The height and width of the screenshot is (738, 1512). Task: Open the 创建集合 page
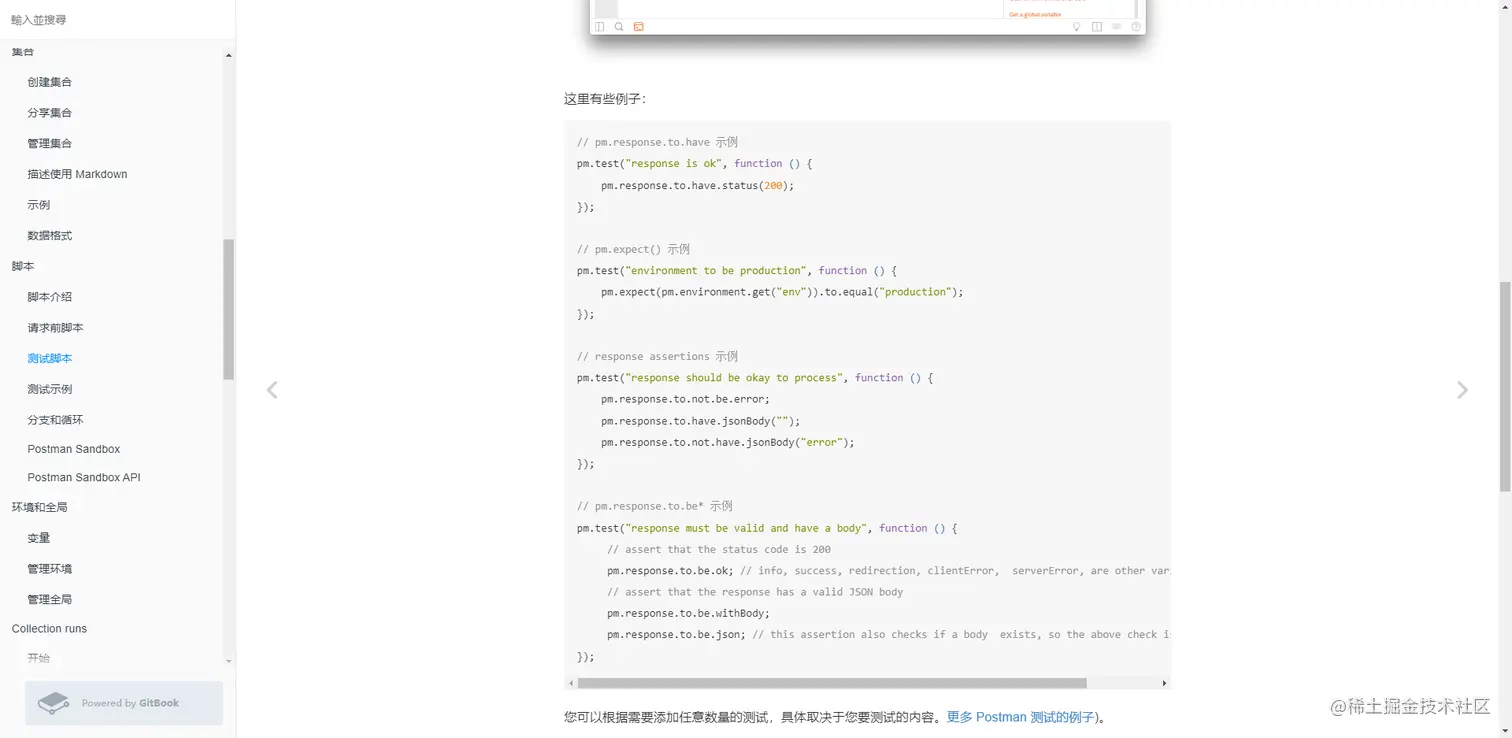tap(50, 82)
